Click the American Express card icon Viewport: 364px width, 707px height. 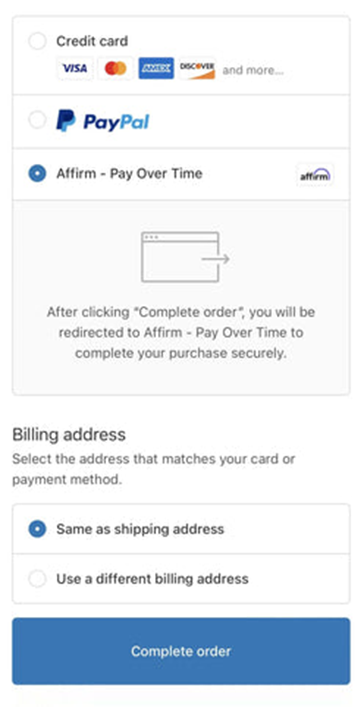tap(156, 69)
